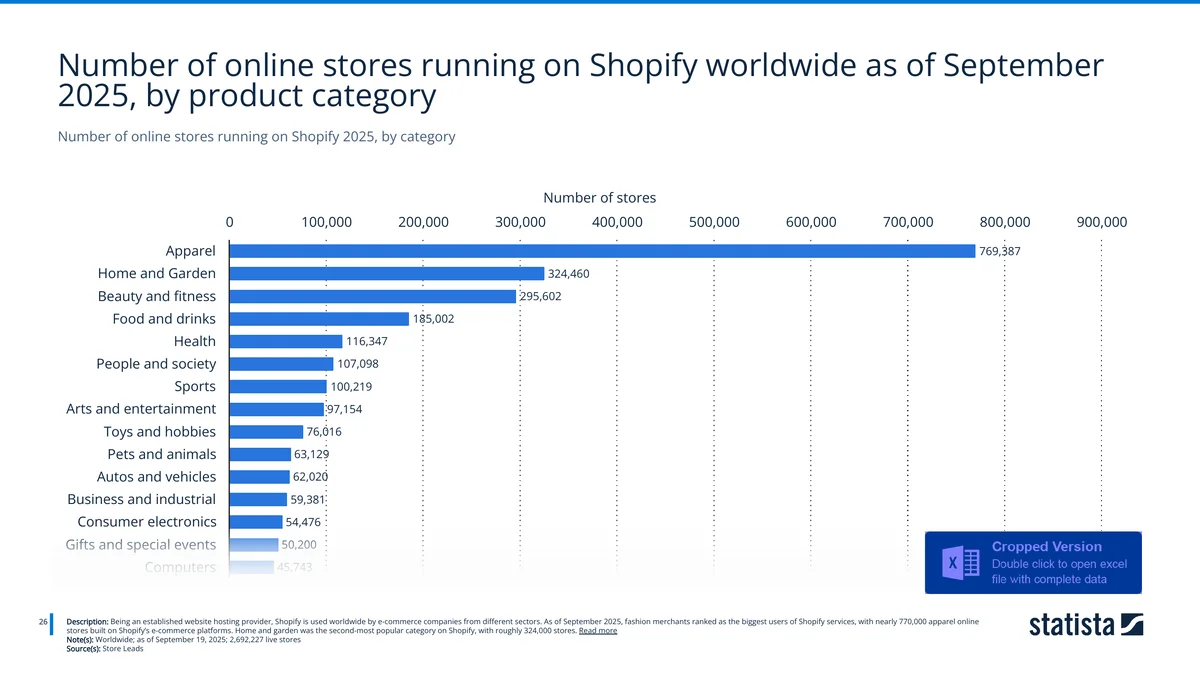
Task: Click the chart subtitle text
Action: coord(255,136)
